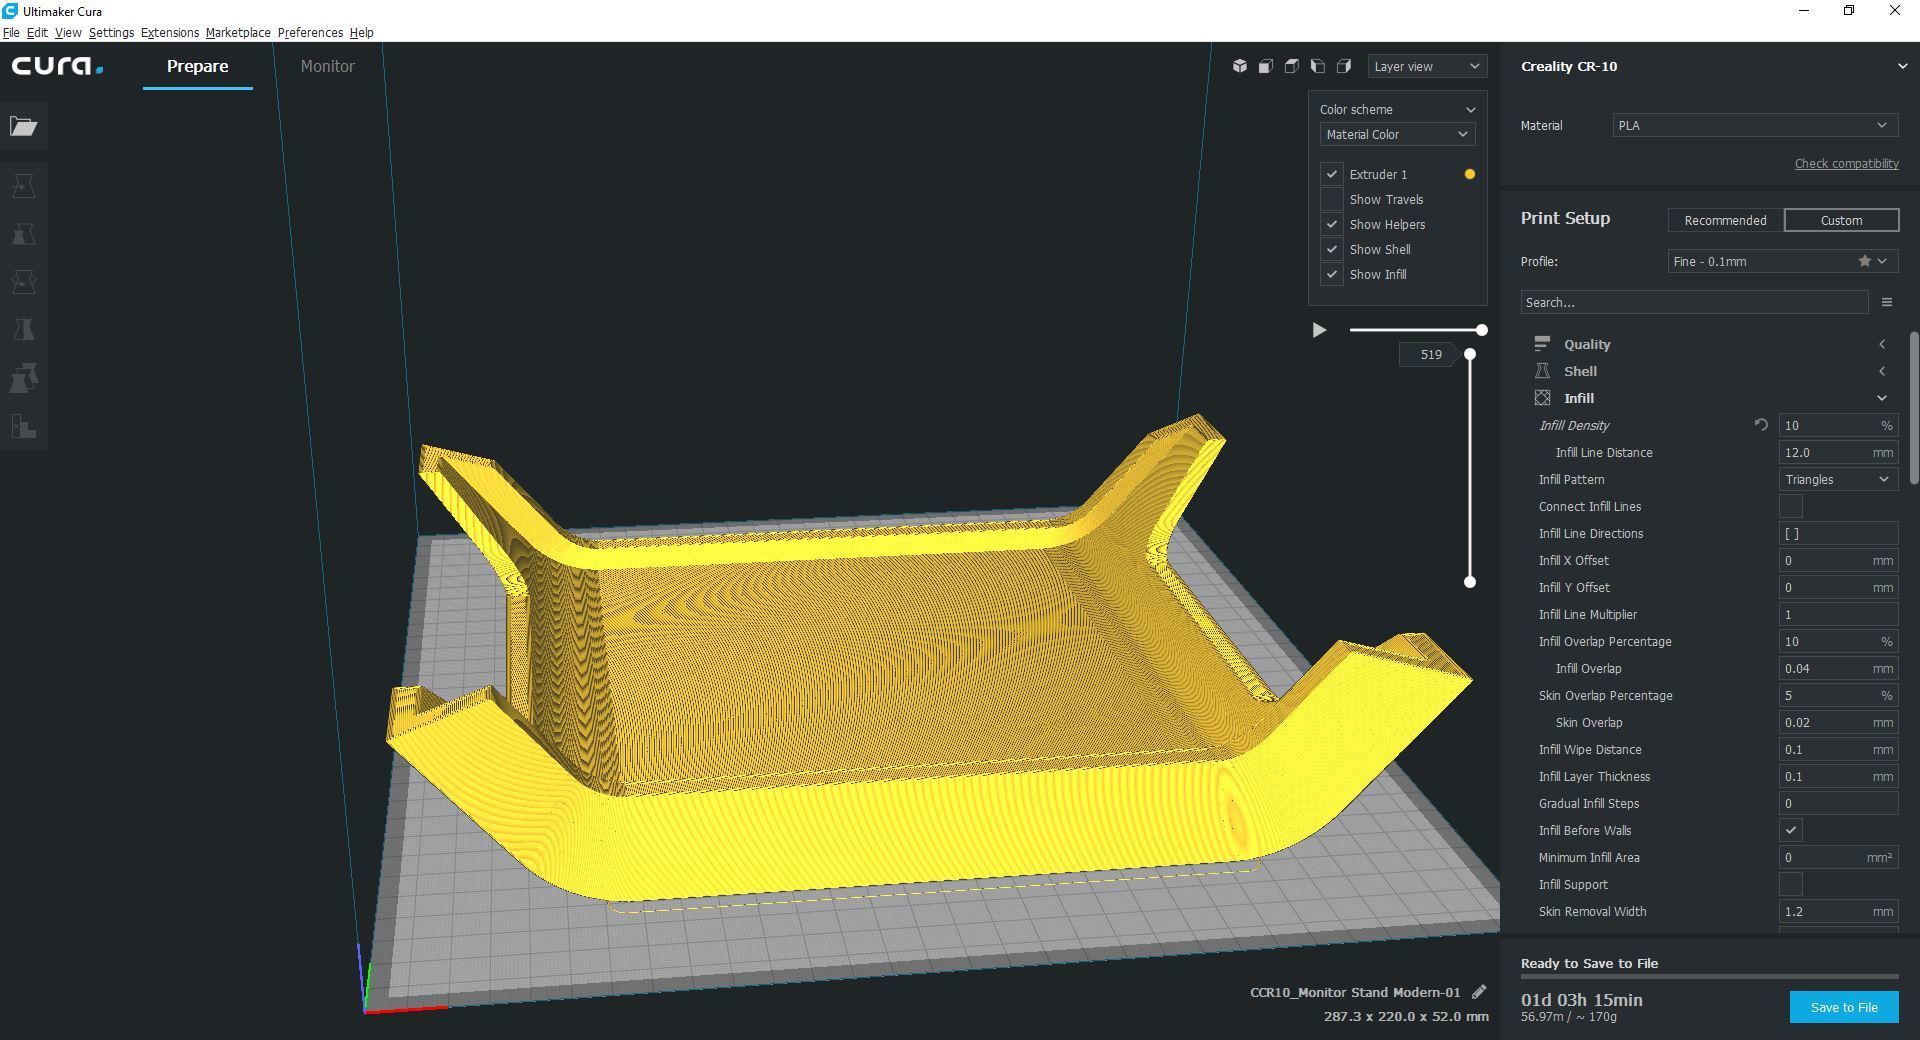This screenshot has height=1040, width=1920.
Task: Open the Edit menu
Action: click(37, 32)
